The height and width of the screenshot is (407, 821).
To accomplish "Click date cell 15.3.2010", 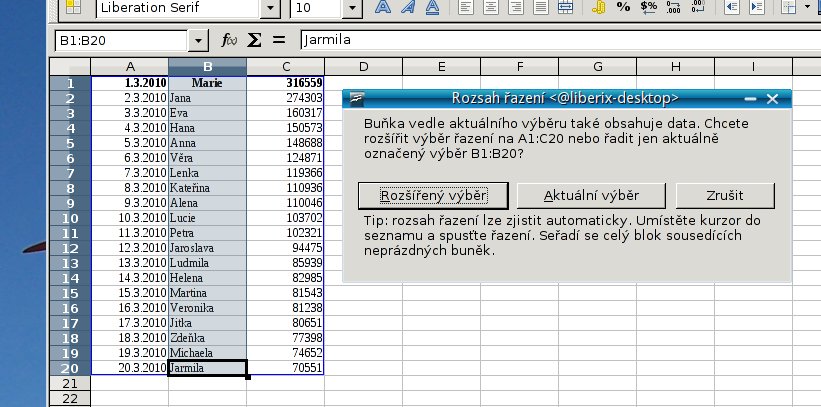I will click(x=130, y=293).
